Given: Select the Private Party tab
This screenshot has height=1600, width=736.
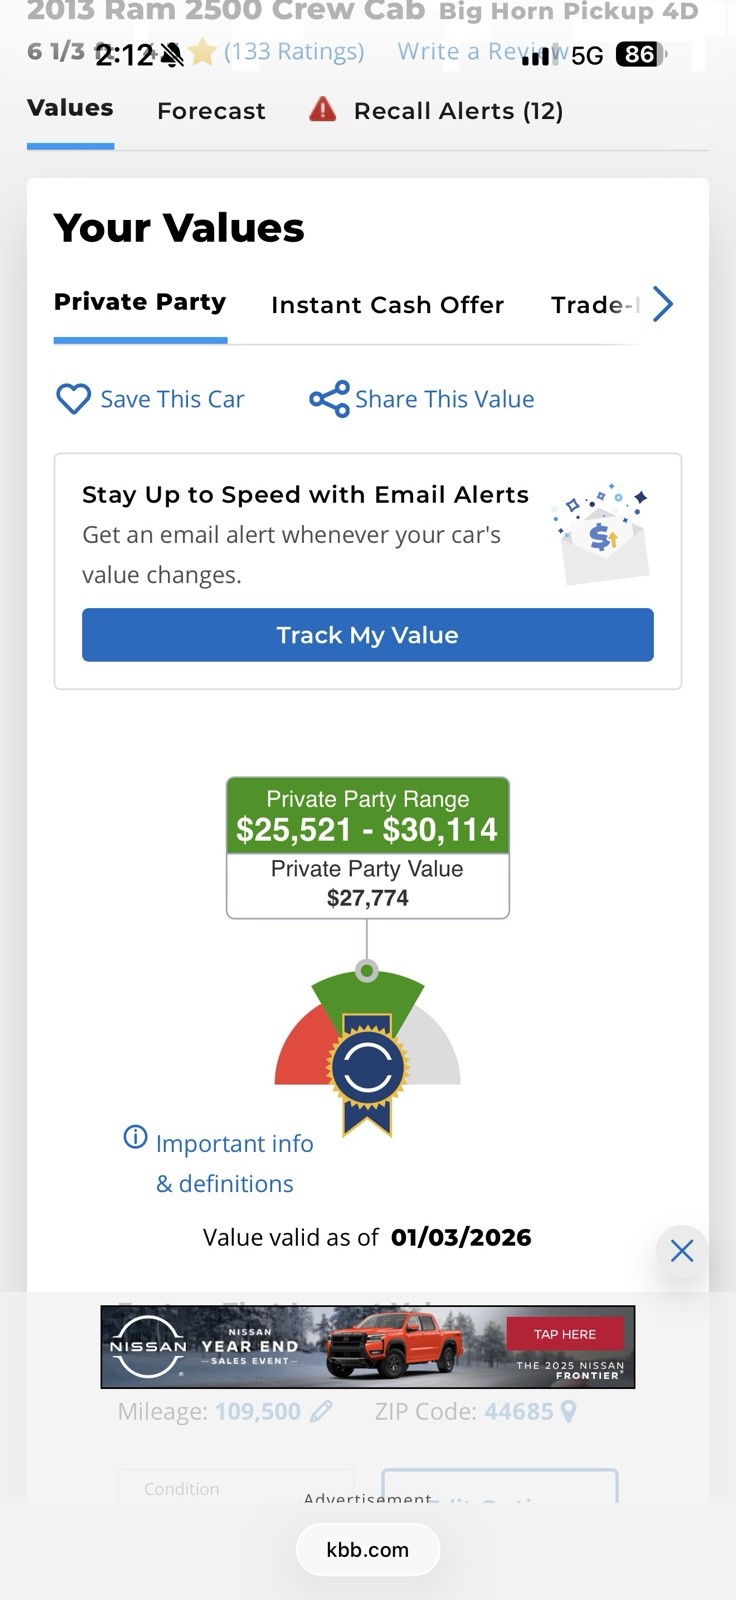Looking at the screenshot, I should [x=140, y=303].
